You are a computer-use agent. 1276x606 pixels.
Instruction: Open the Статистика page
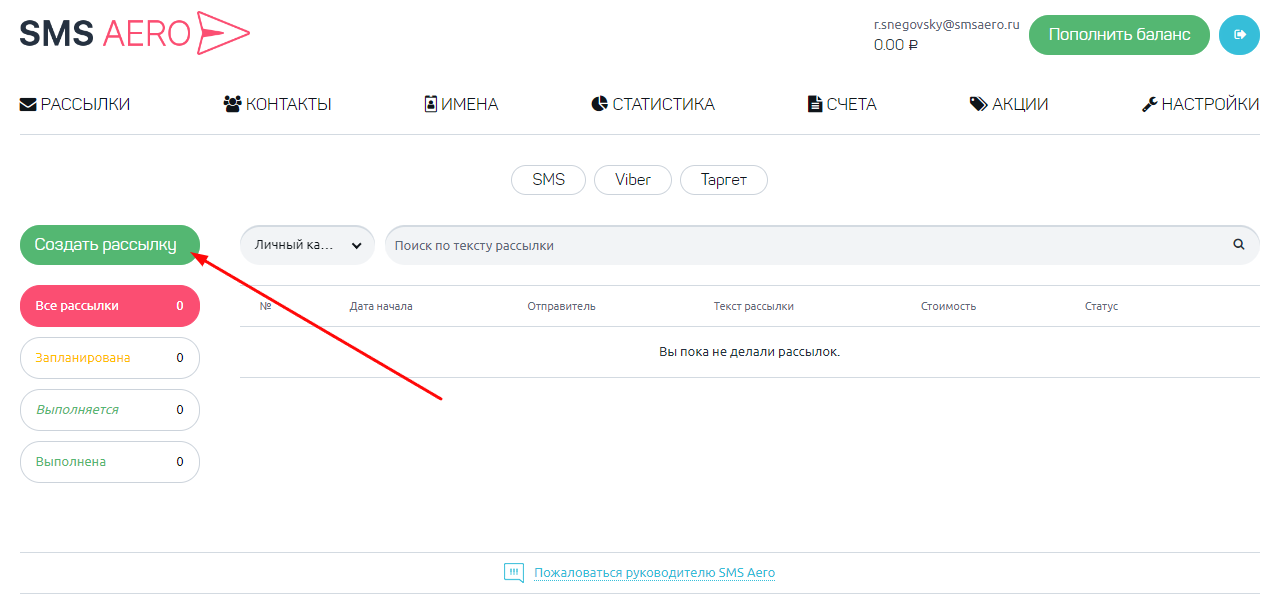653,104
